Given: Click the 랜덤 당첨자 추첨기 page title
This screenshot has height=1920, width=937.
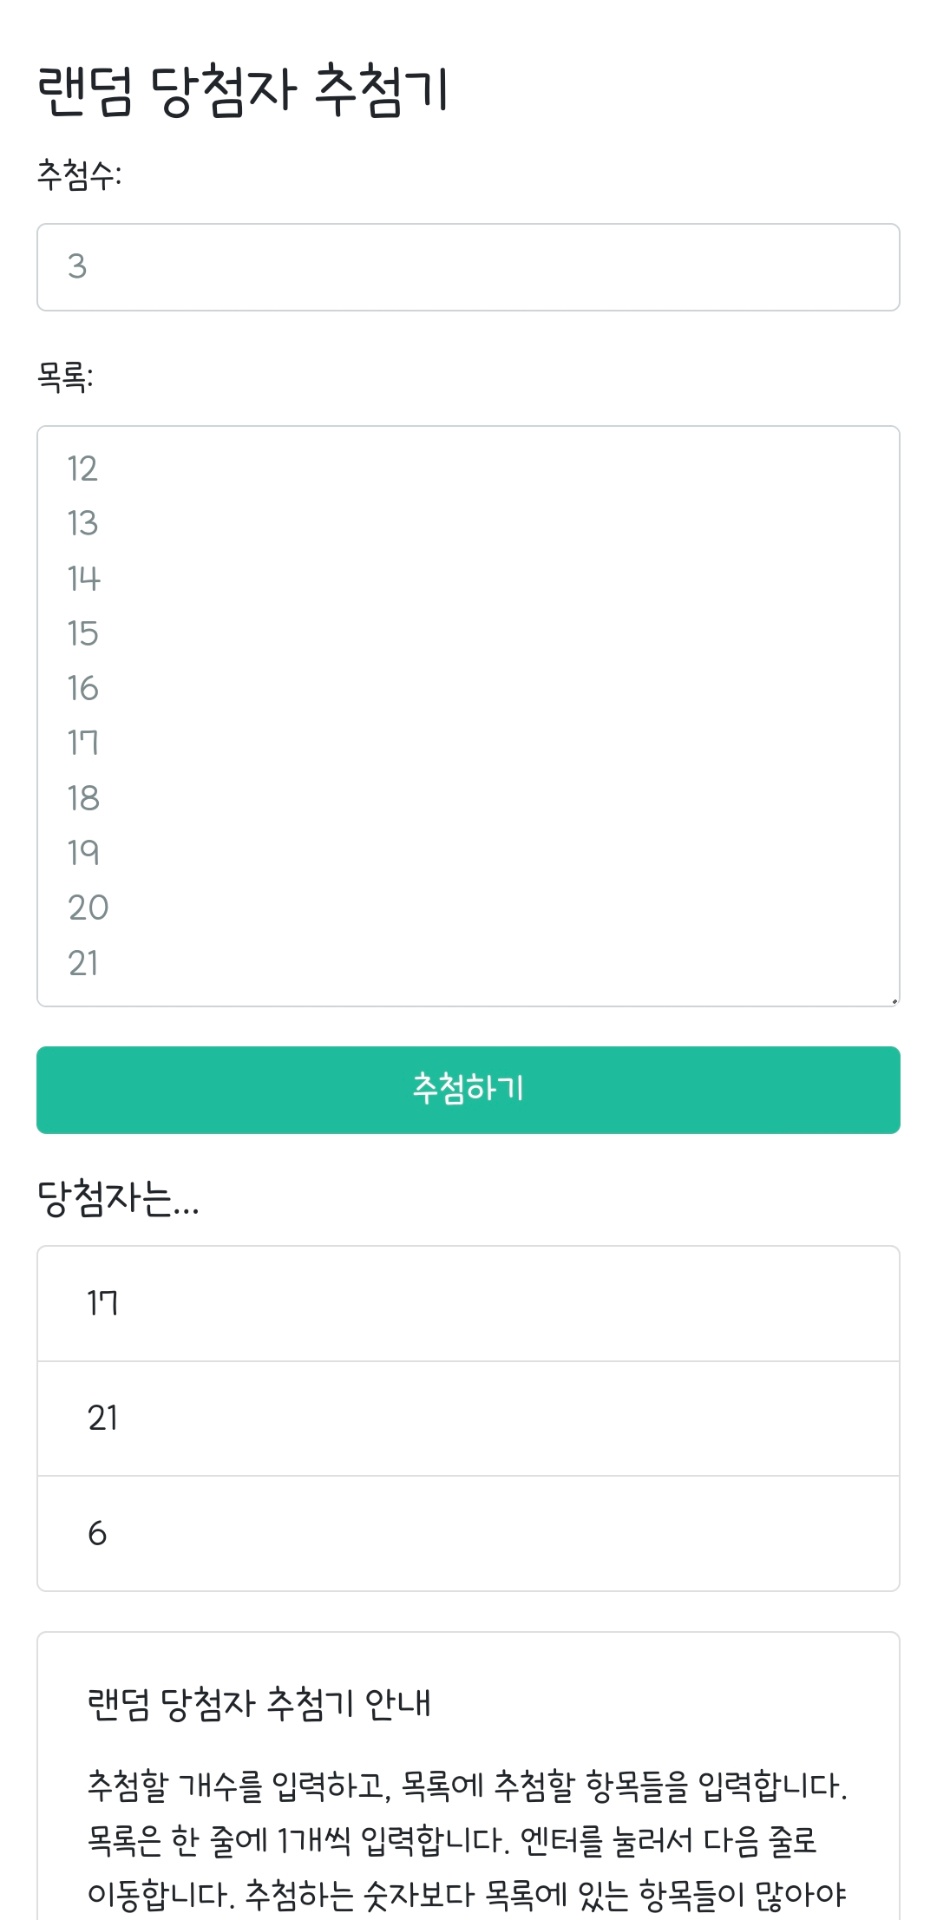Looking at the screenshot, I should click(243, 90).
